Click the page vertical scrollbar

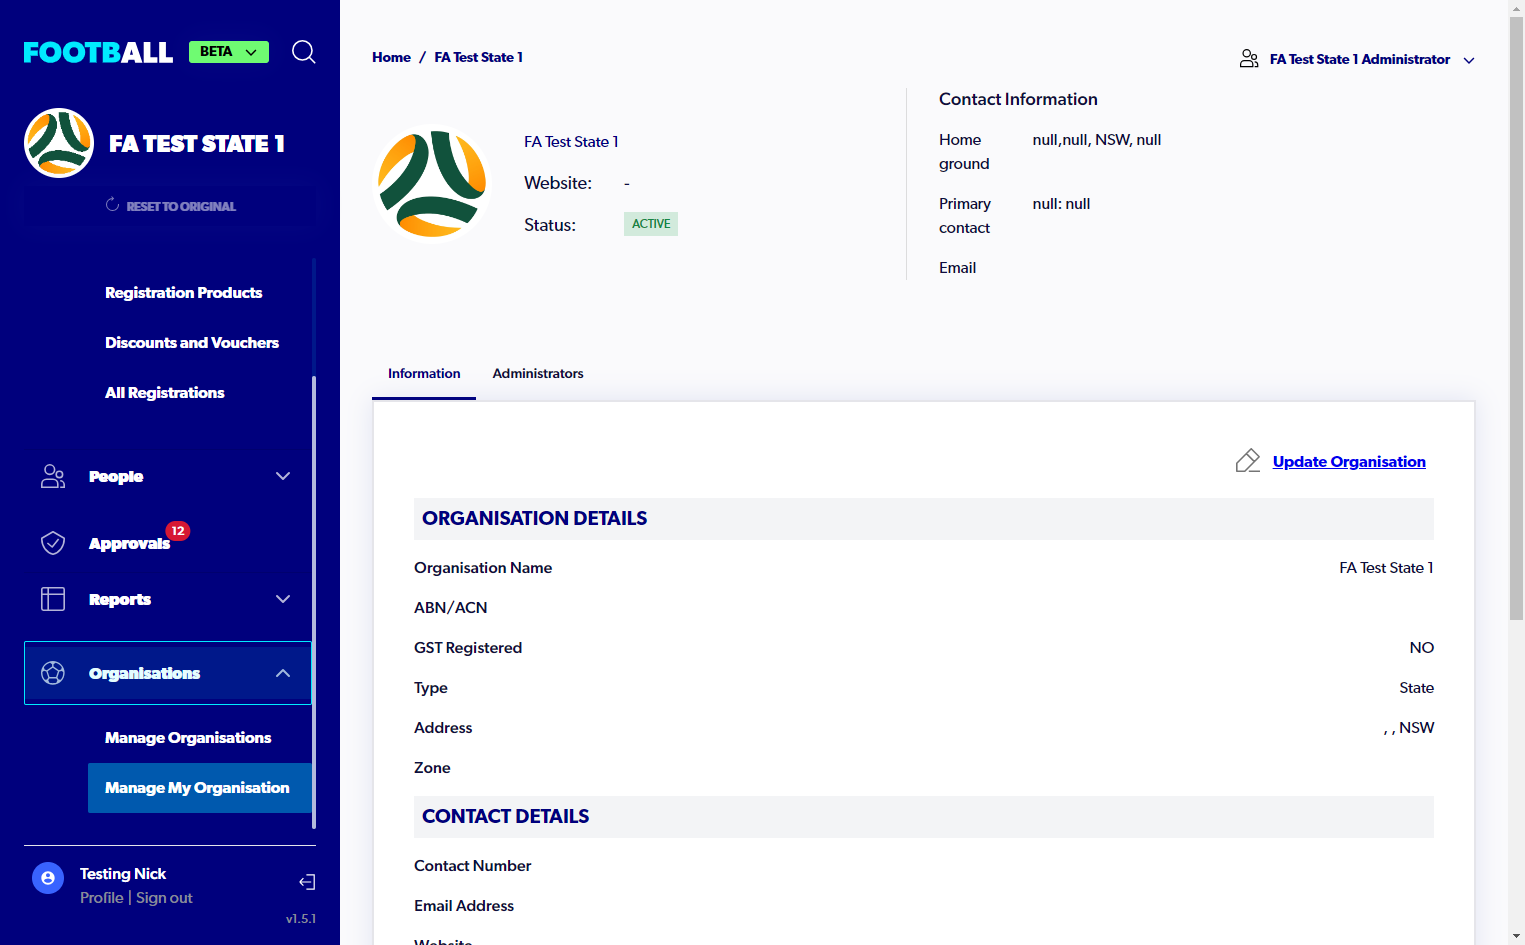pos(1516,320)
